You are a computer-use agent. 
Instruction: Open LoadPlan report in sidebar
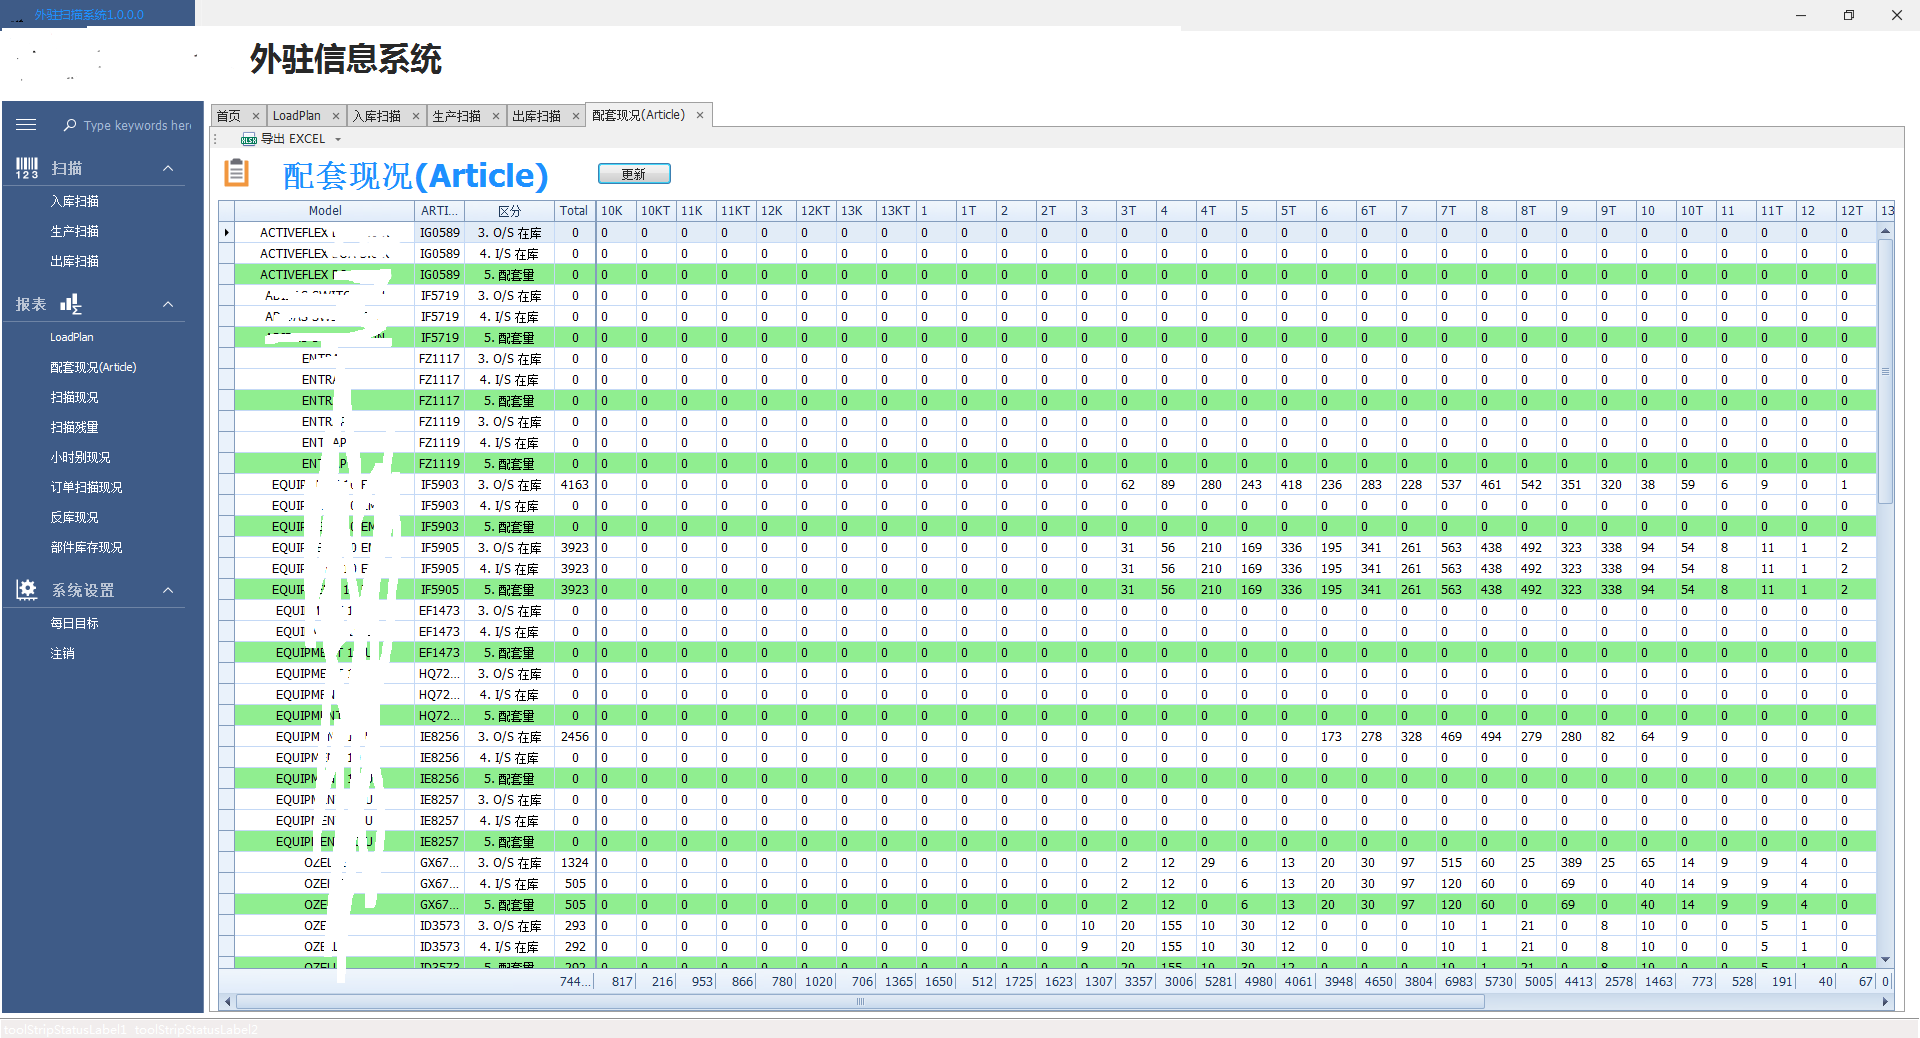(72, 337)
